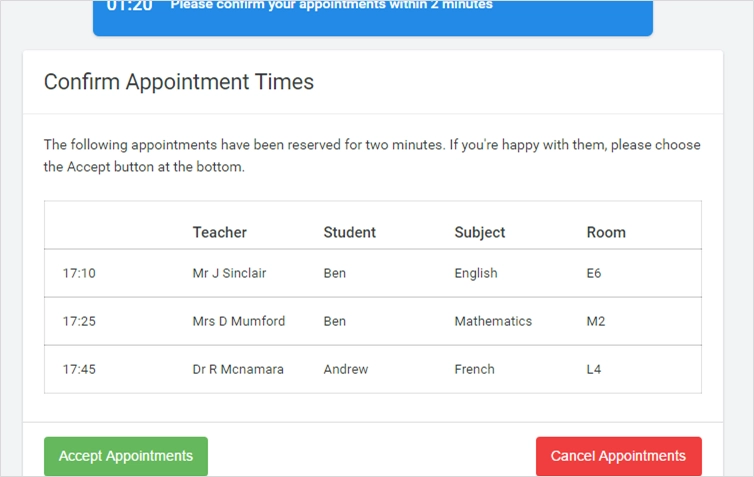Screen dimensions: 754x477
Task: Select the French subject cell
Action: pos(474,369)
